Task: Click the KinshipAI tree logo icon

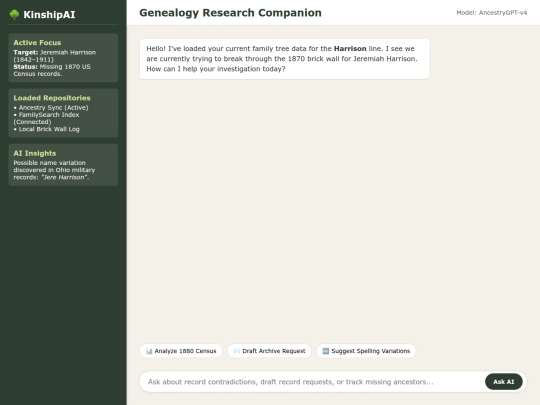Action: pyautogui.click(x=14, y=14)
